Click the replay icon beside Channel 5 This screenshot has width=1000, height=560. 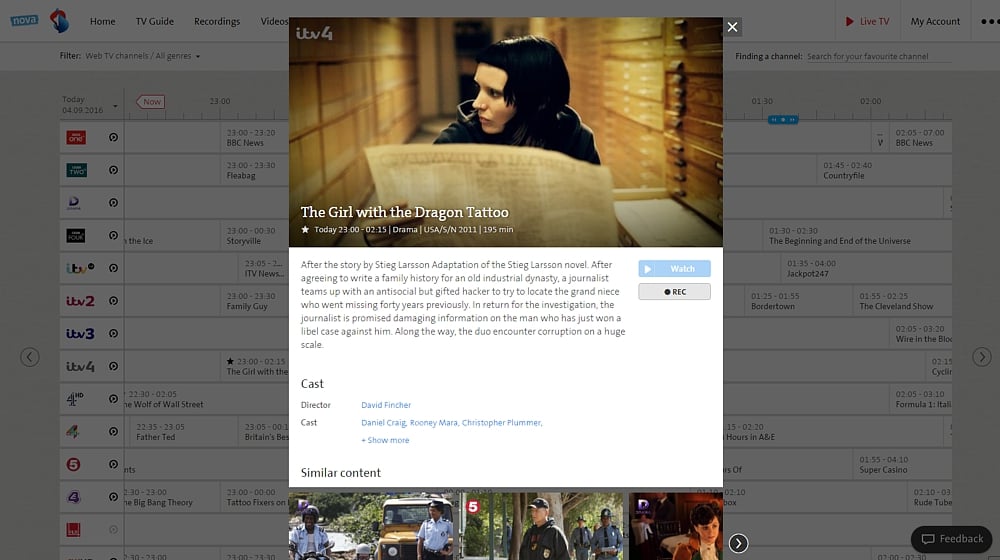114,464
